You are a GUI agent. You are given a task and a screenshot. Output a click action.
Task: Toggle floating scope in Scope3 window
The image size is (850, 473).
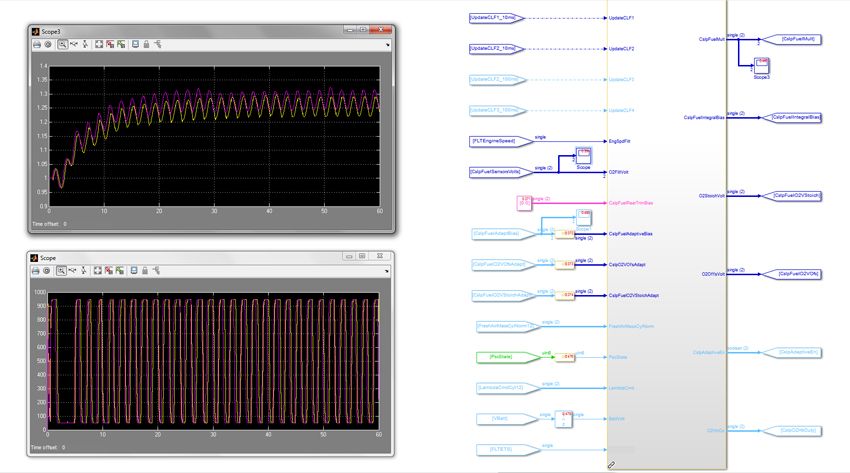135,44
